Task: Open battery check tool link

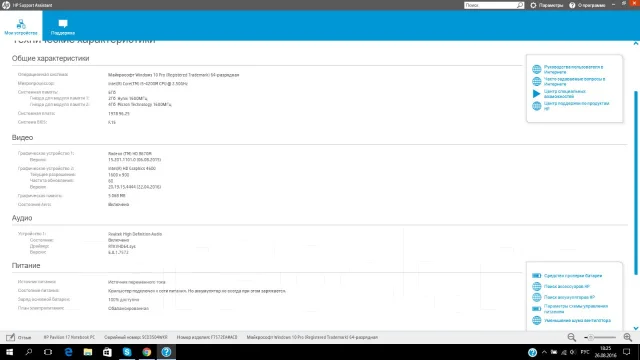Action: 573,276
